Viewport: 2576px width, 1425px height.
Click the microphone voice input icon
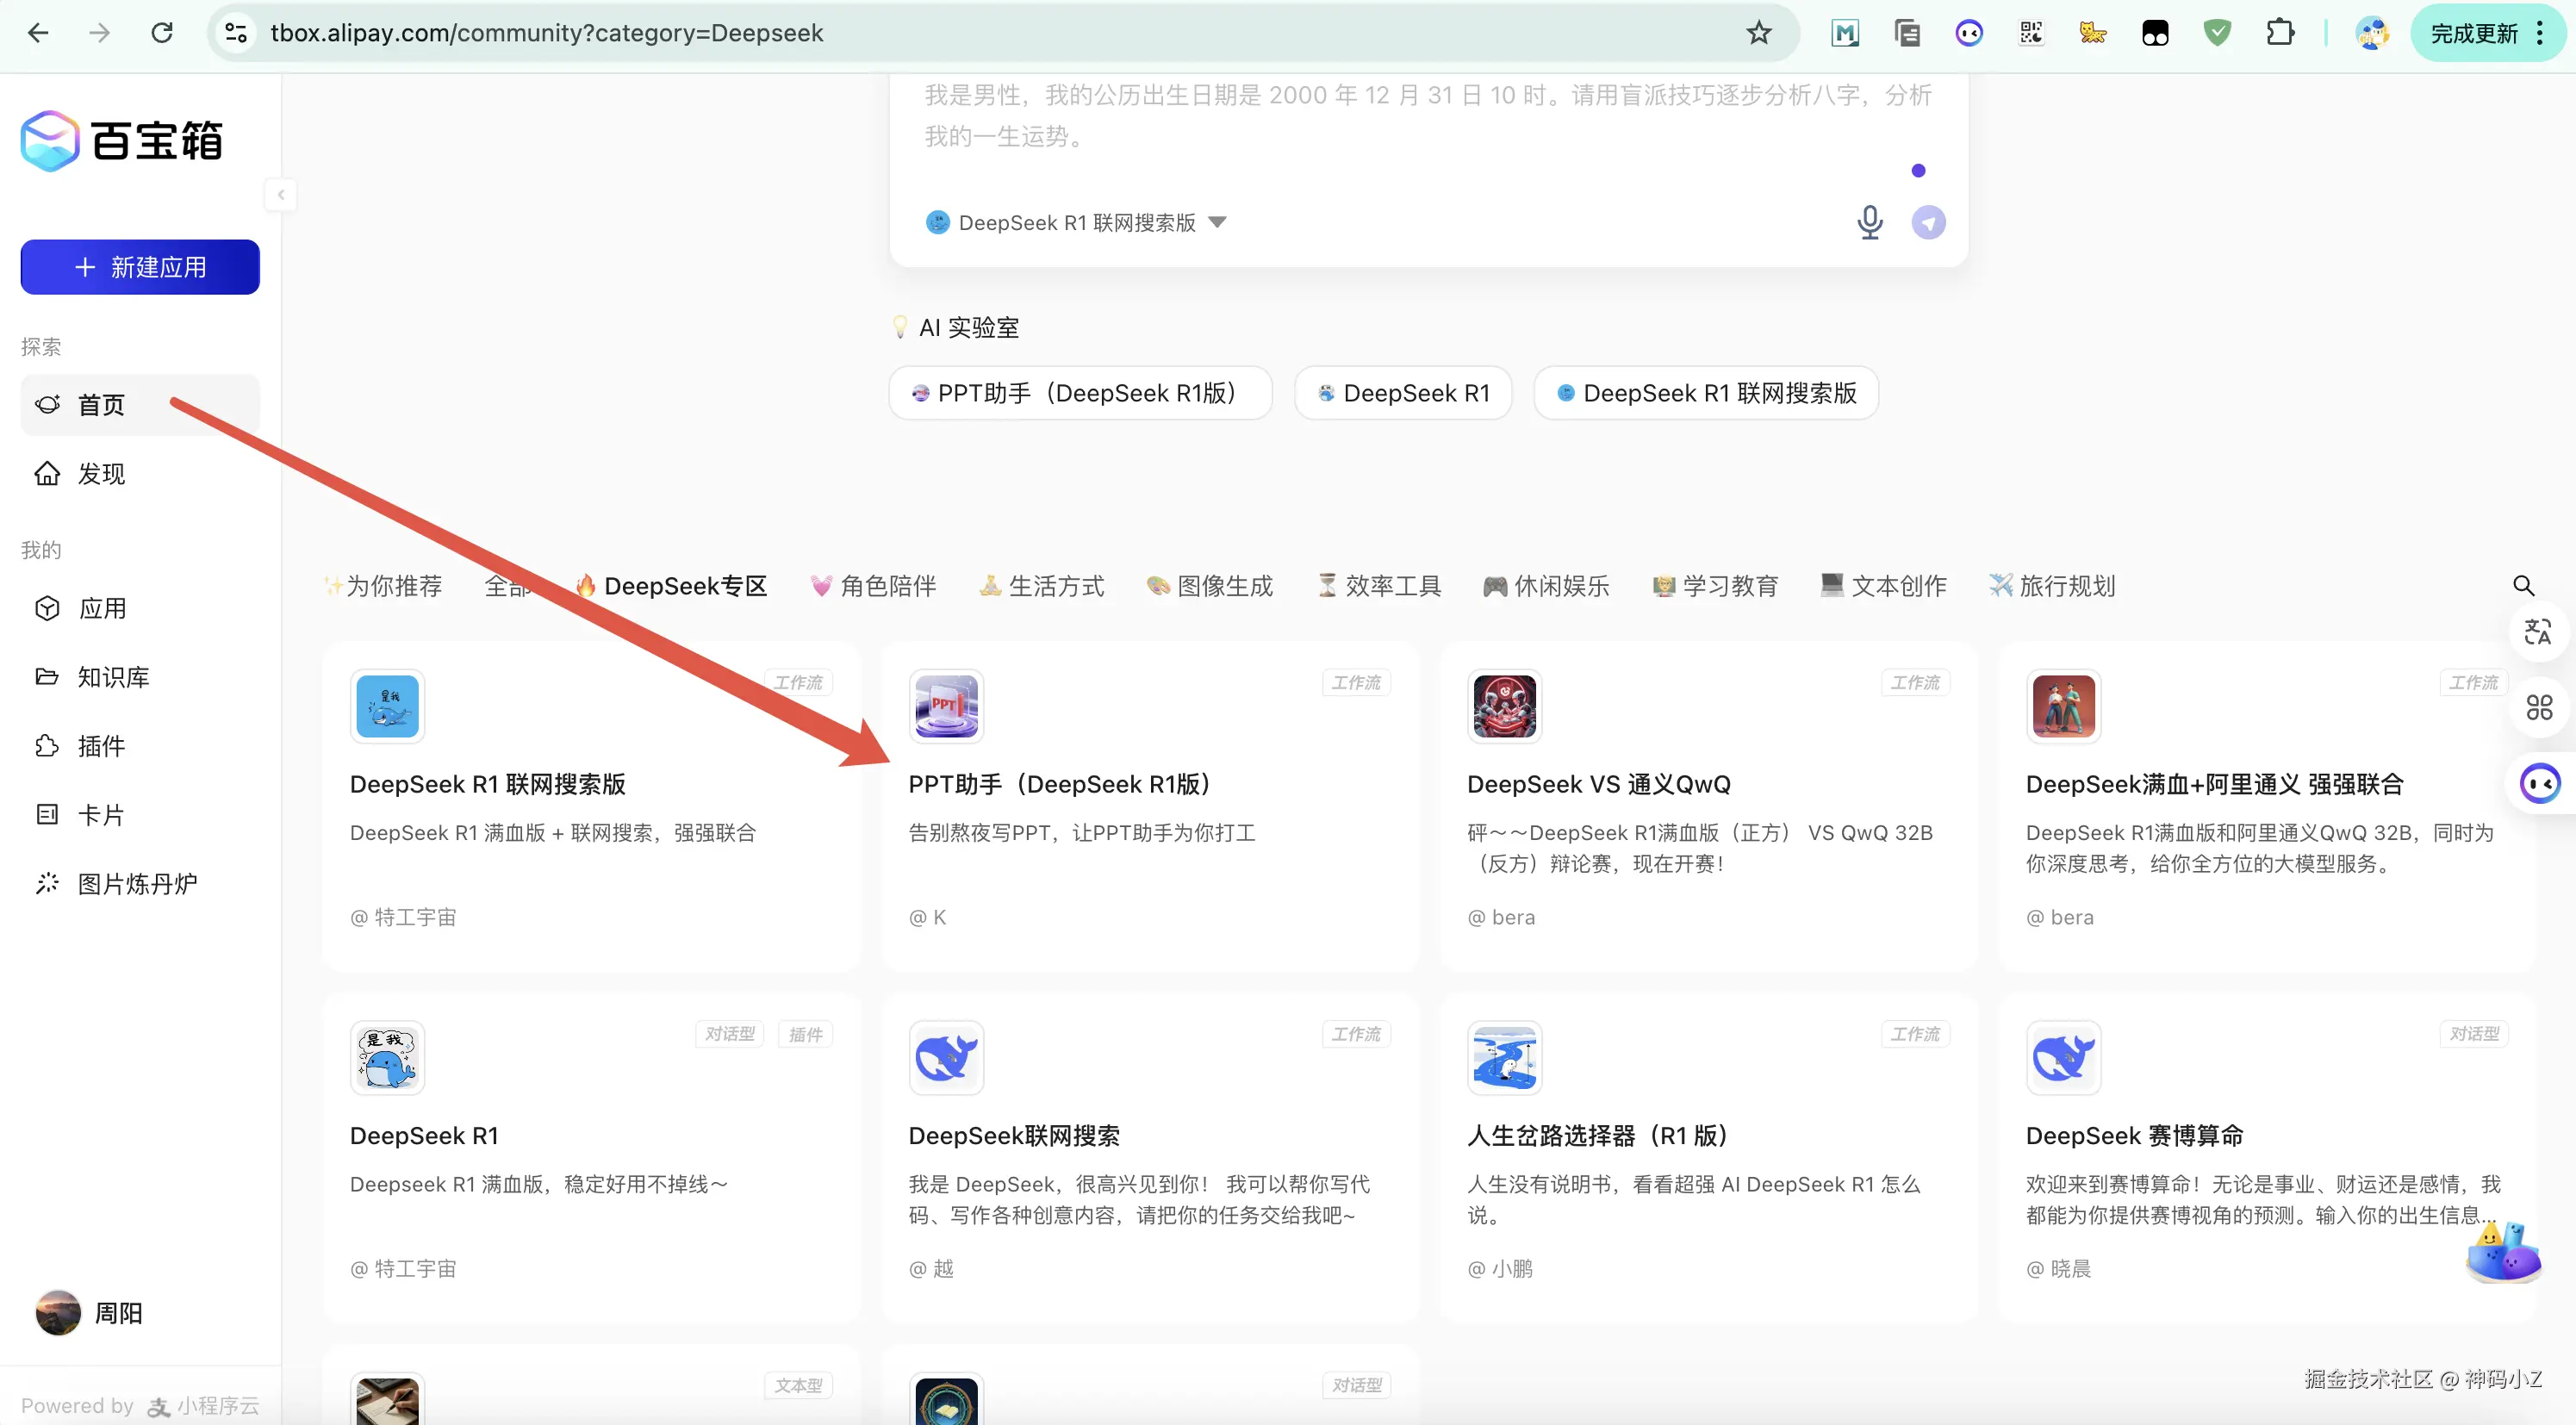point(1869,222)
